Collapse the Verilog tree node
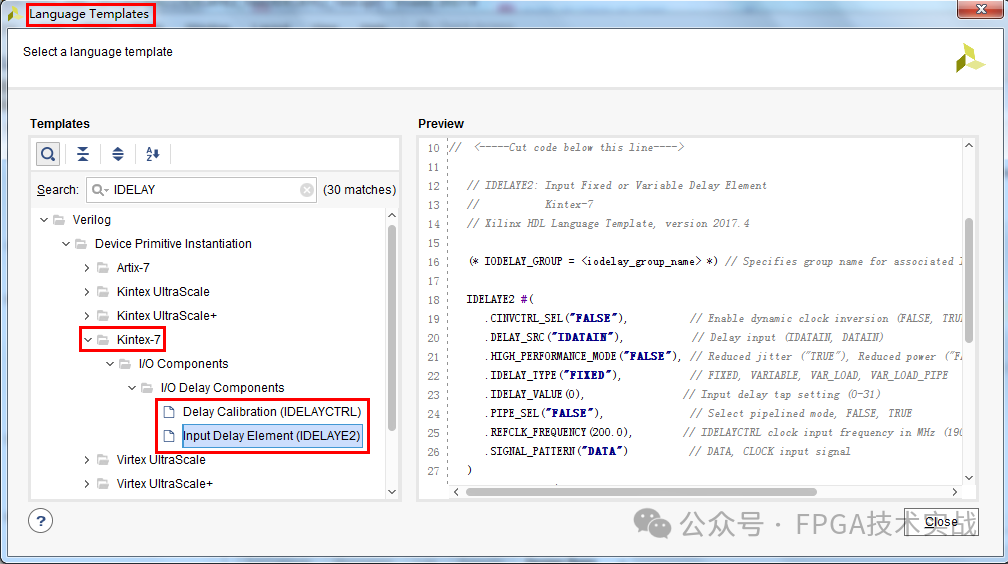The height and width of the screenshot is (564, 1008). pos(44,220)
